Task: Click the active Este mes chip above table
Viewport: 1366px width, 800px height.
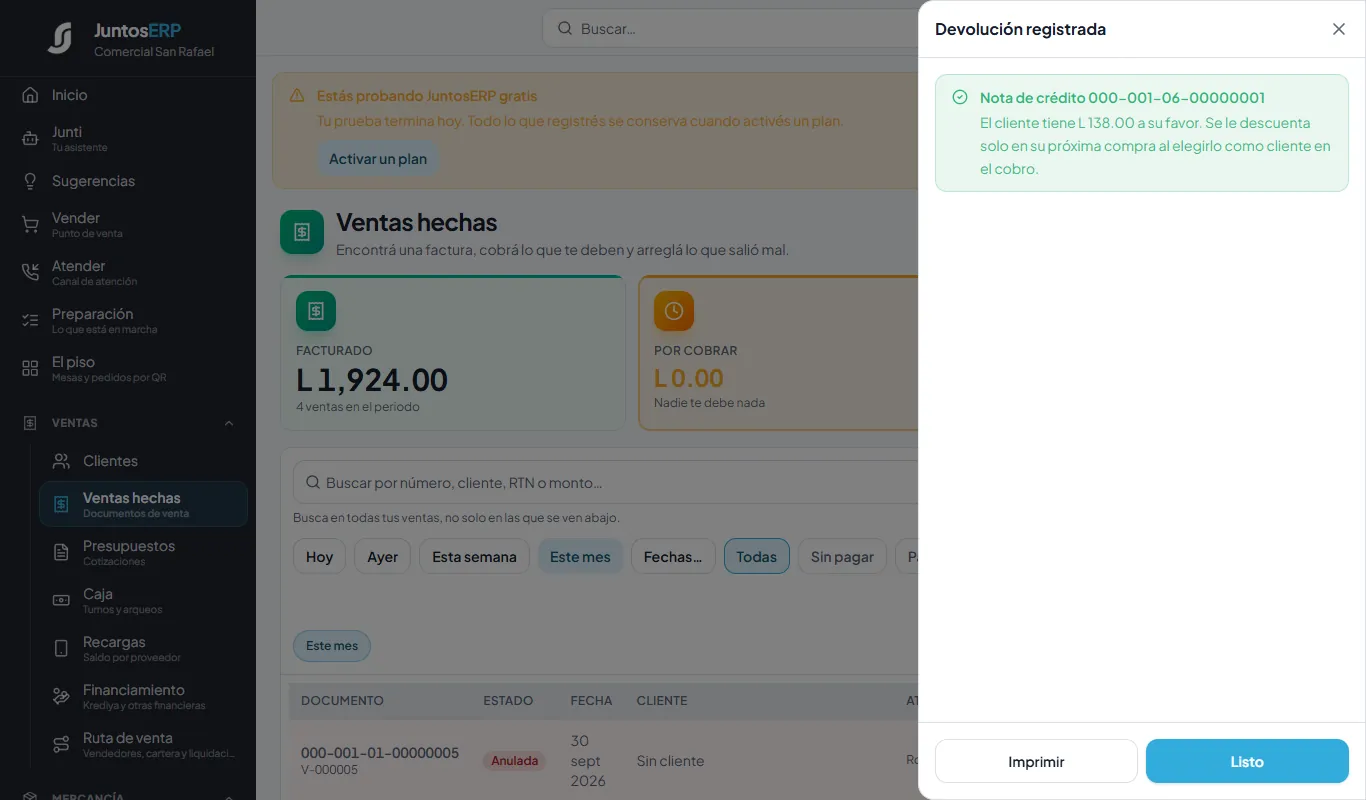Action: click(x=332, y=646)
